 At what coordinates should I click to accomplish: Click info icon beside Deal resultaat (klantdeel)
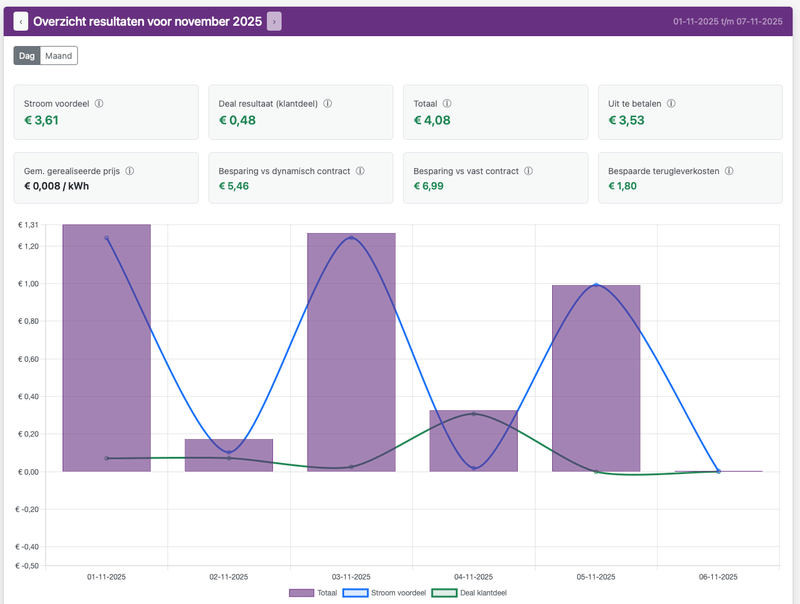328,103
